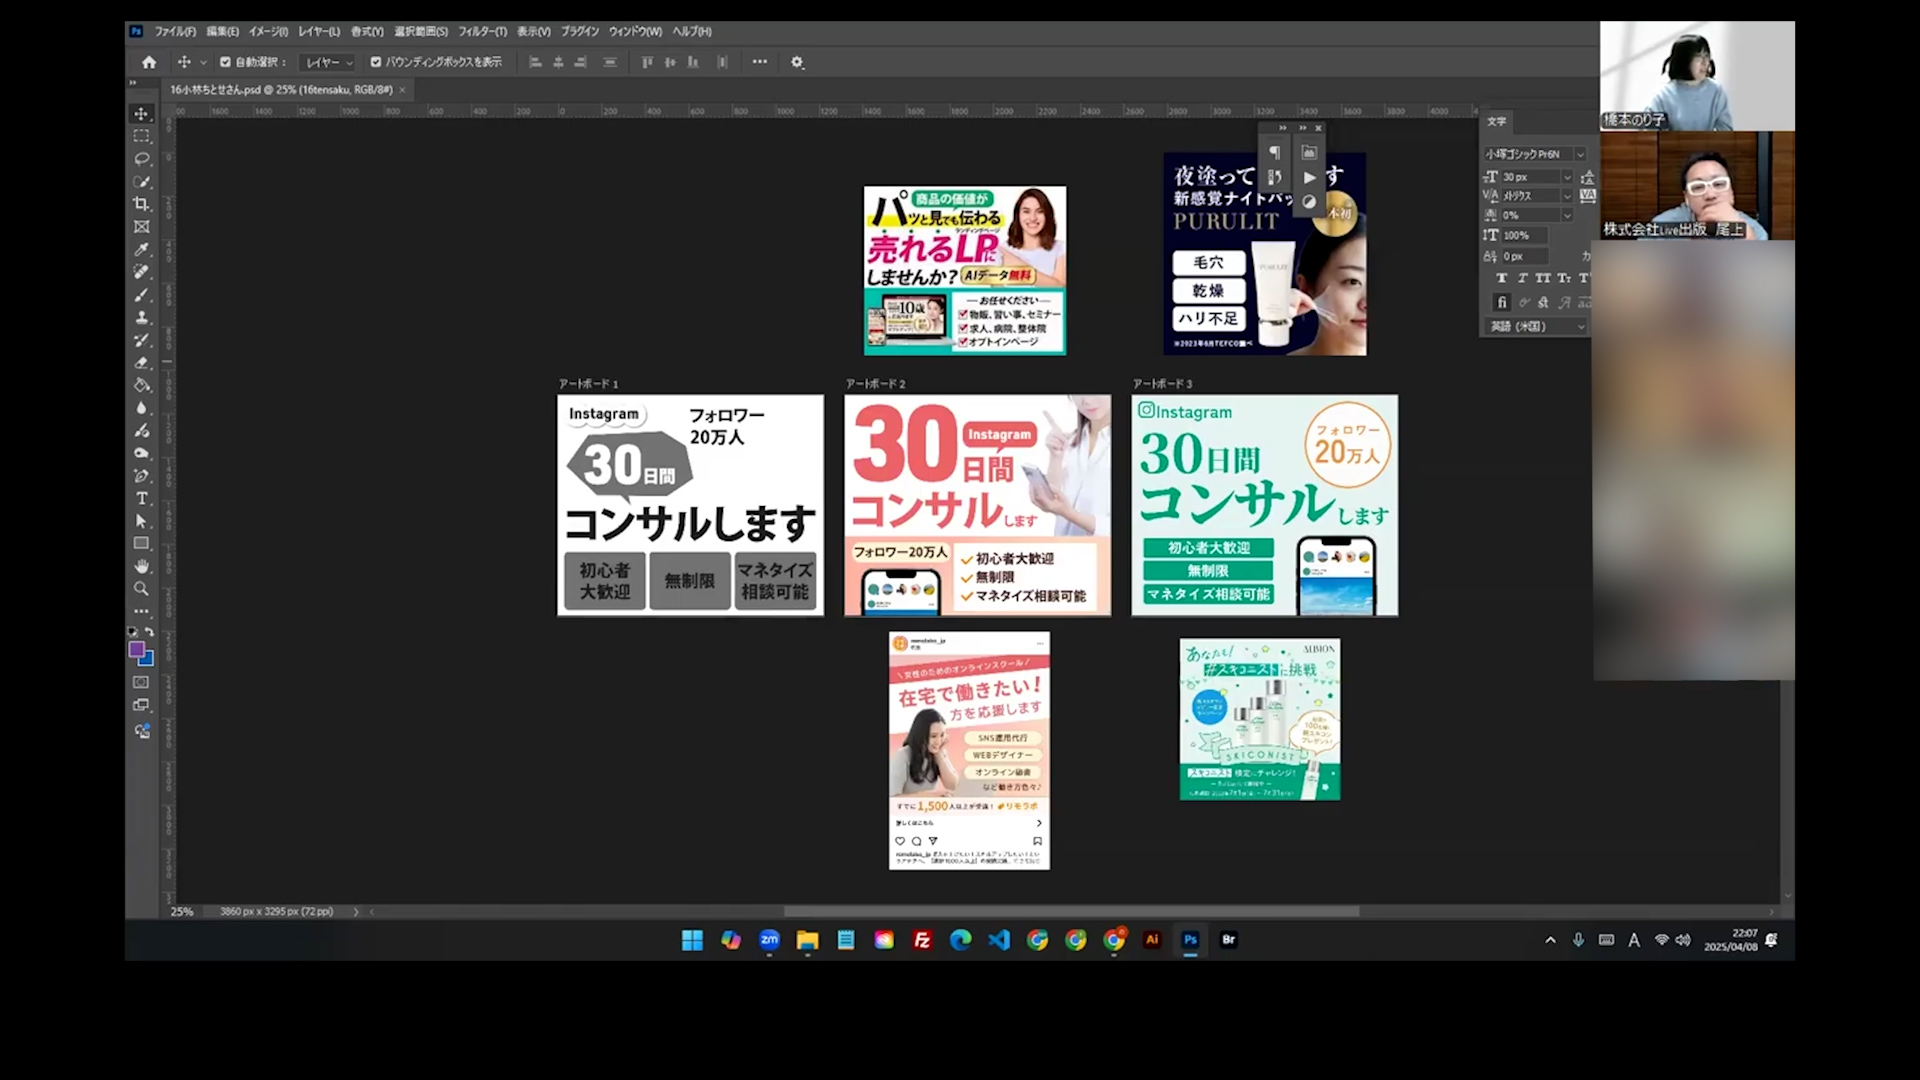Select the Move tool in the toolbox
Screen dimensions: 1920x1080
coord(142,114)
